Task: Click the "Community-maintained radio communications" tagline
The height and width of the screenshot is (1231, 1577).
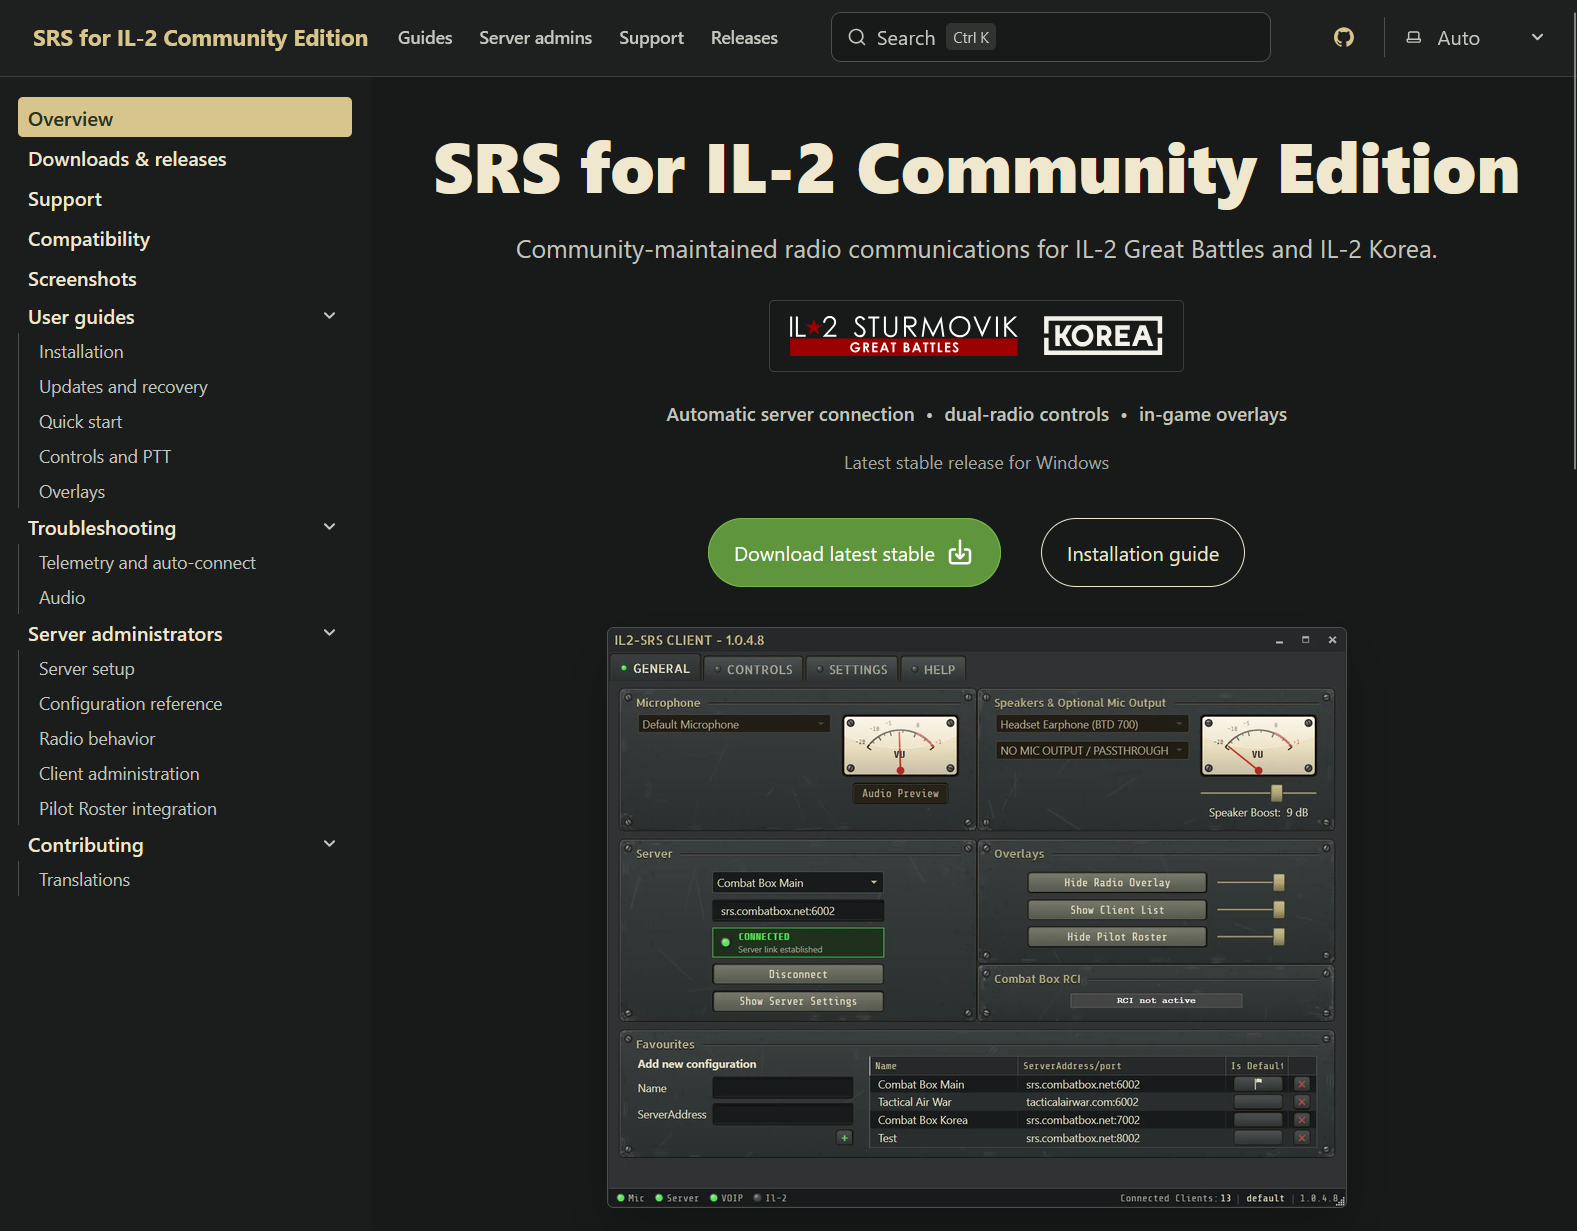Action: [x=976, y=249]
